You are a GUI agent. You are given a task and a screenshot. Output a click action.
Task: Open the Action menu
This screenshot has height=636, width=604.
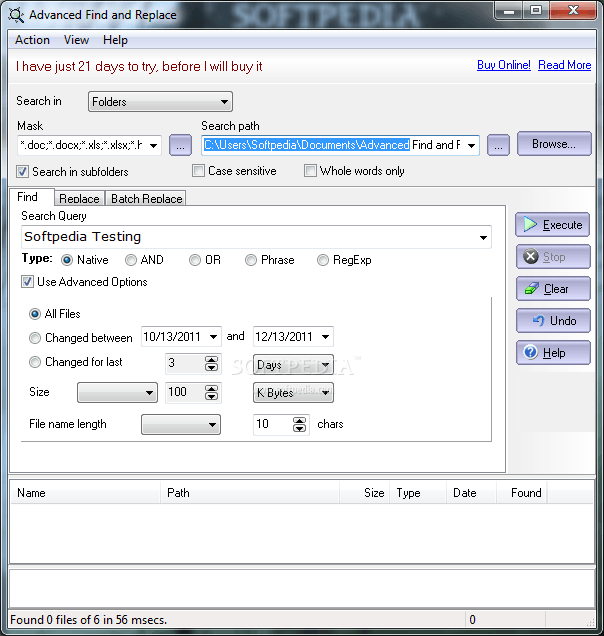(x=32, y=40)
